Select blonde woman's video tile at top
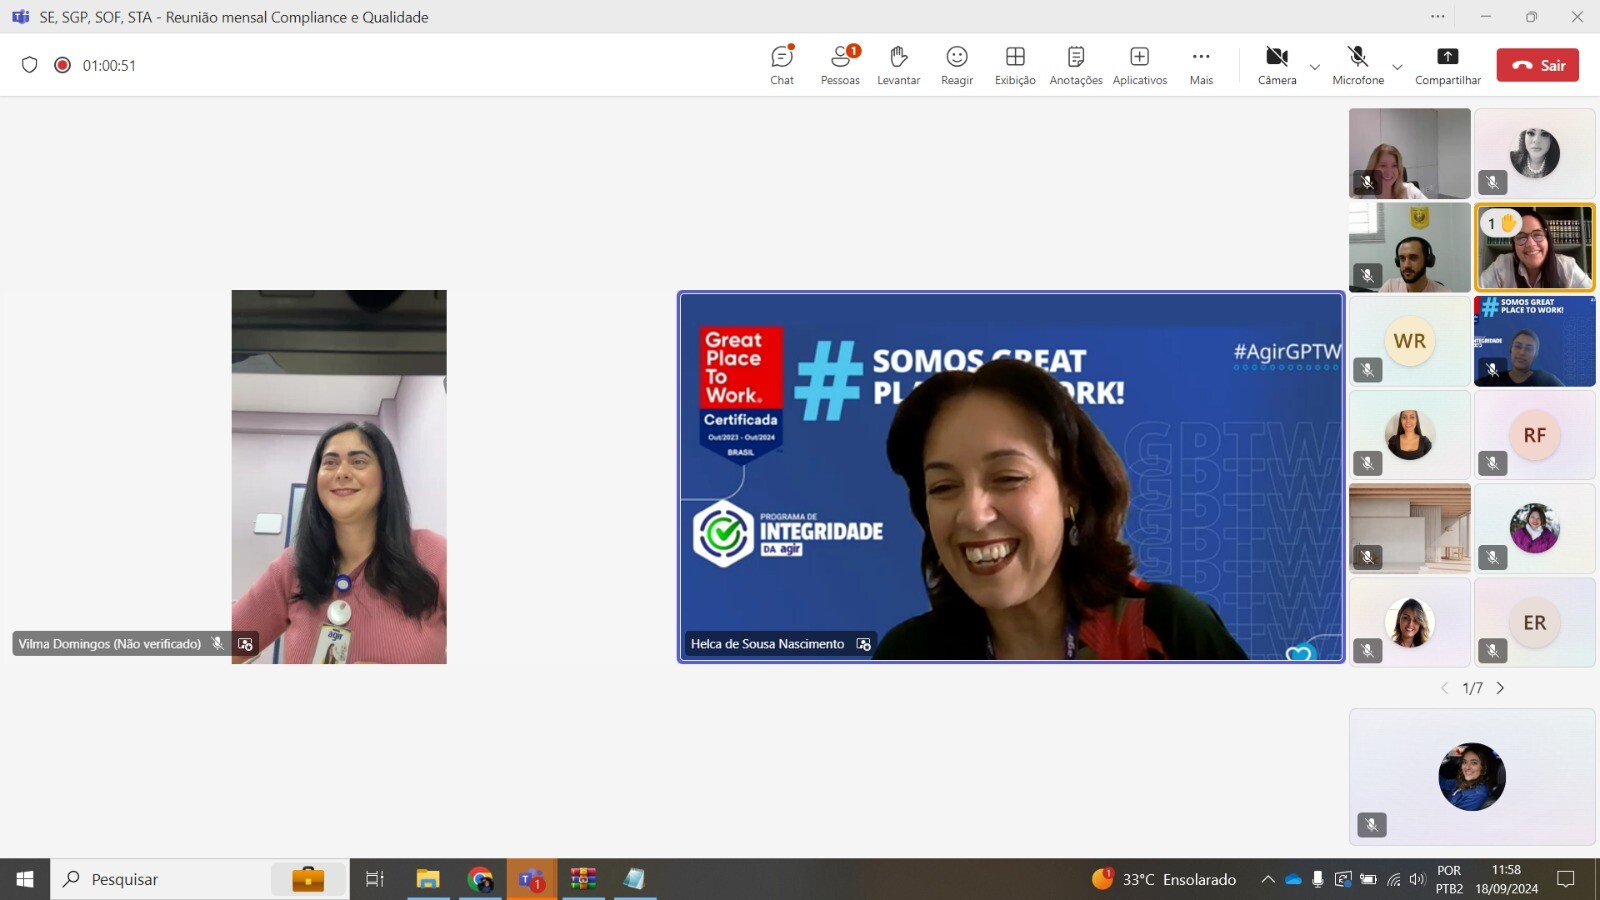 click(x=1410, y=154)
